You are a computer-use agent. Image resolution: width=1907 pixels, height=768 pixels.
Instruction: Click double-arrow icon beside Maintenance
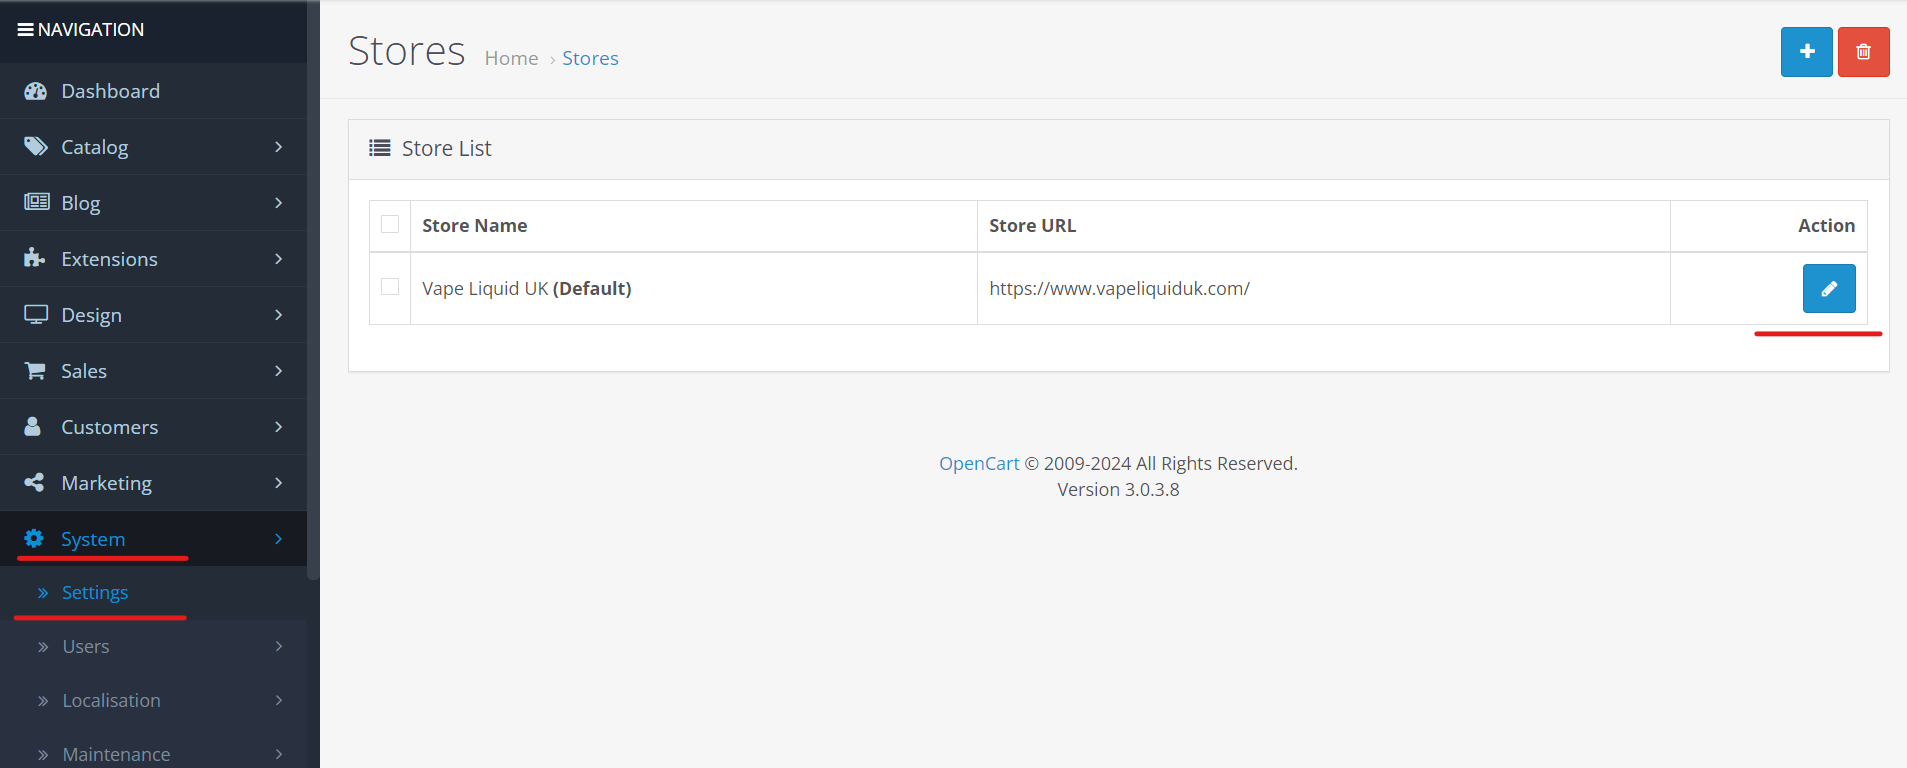pos(43,755)
